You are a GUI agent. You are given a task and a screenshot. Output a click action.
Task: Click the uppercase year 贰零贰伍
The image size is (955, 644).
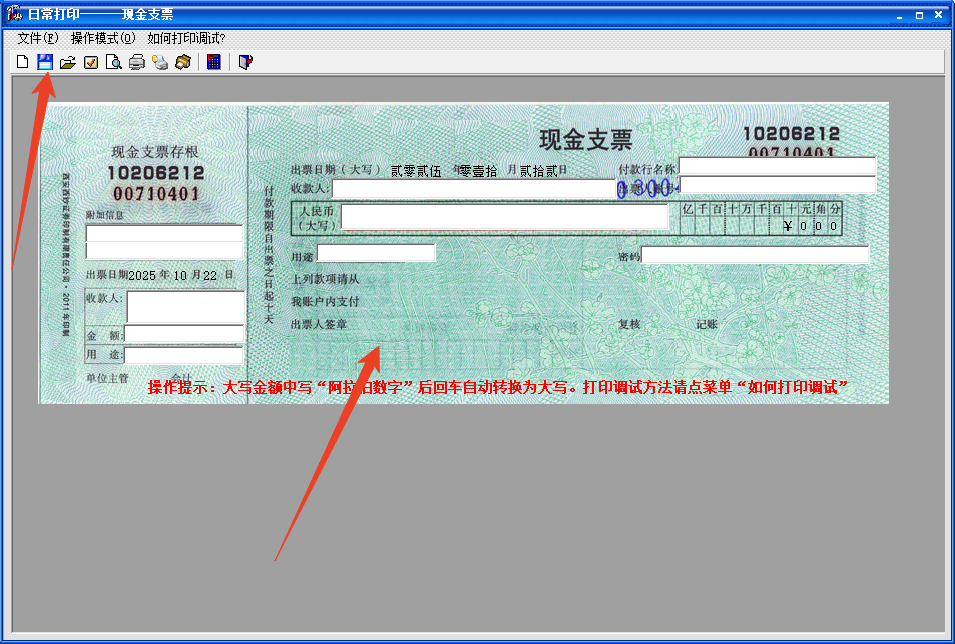point(416,171)
